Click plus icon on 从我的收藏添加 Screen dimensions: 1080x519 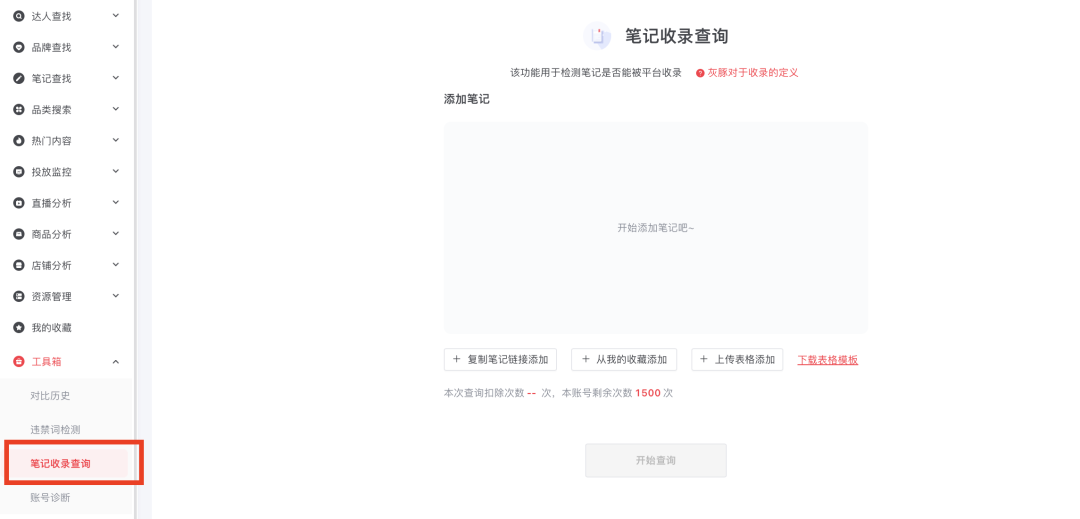(585, 359)
